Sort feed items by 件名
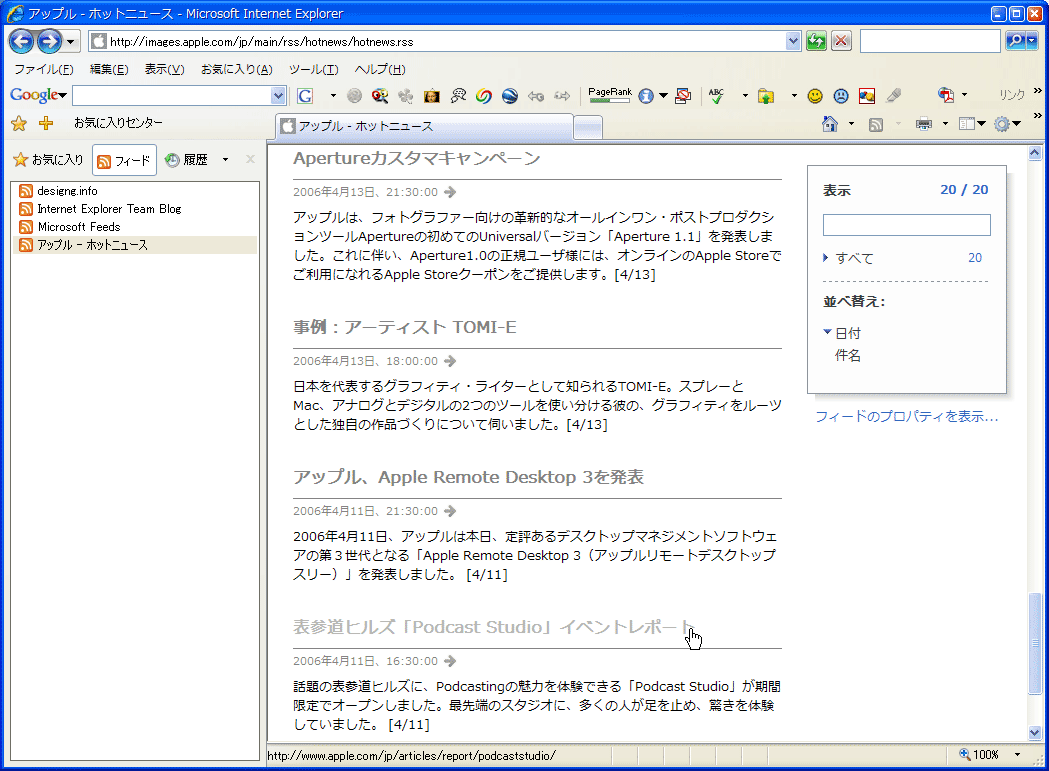The width and height of the screenshot is (1049, 771). tap(848, 355)
